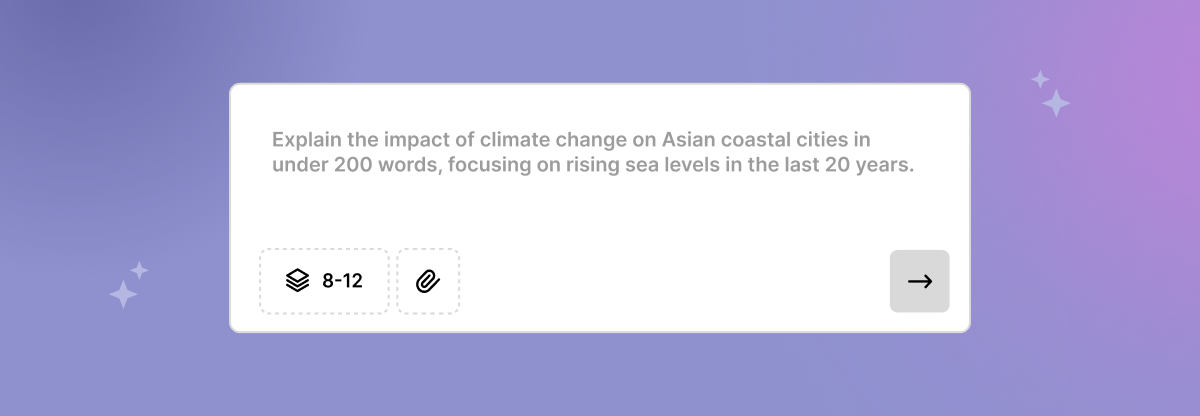Image resolution: width=1200 pixels, height=416 pixels.
Task: Open the 8-12 range selector
Action: pyautogui.click(x=324, y=281)
